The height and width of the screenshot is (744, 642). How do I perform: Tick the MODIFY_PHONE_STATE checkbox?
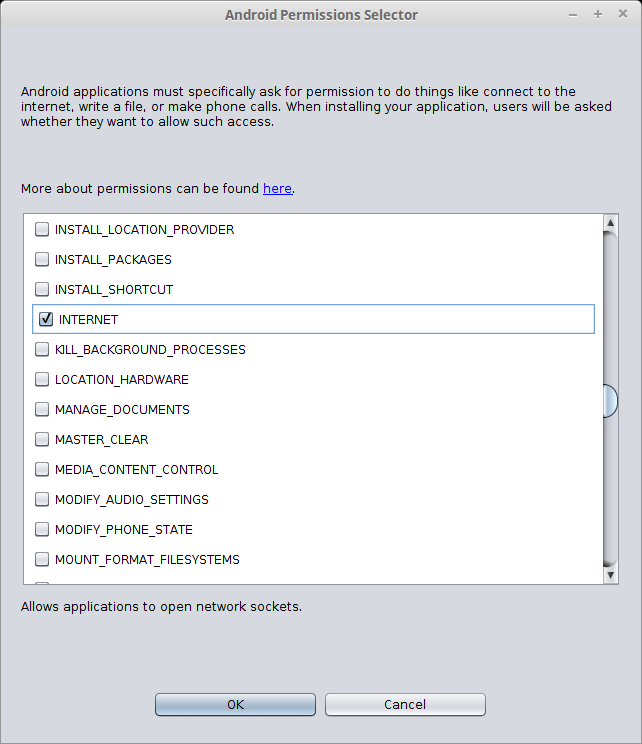point(42,529)
